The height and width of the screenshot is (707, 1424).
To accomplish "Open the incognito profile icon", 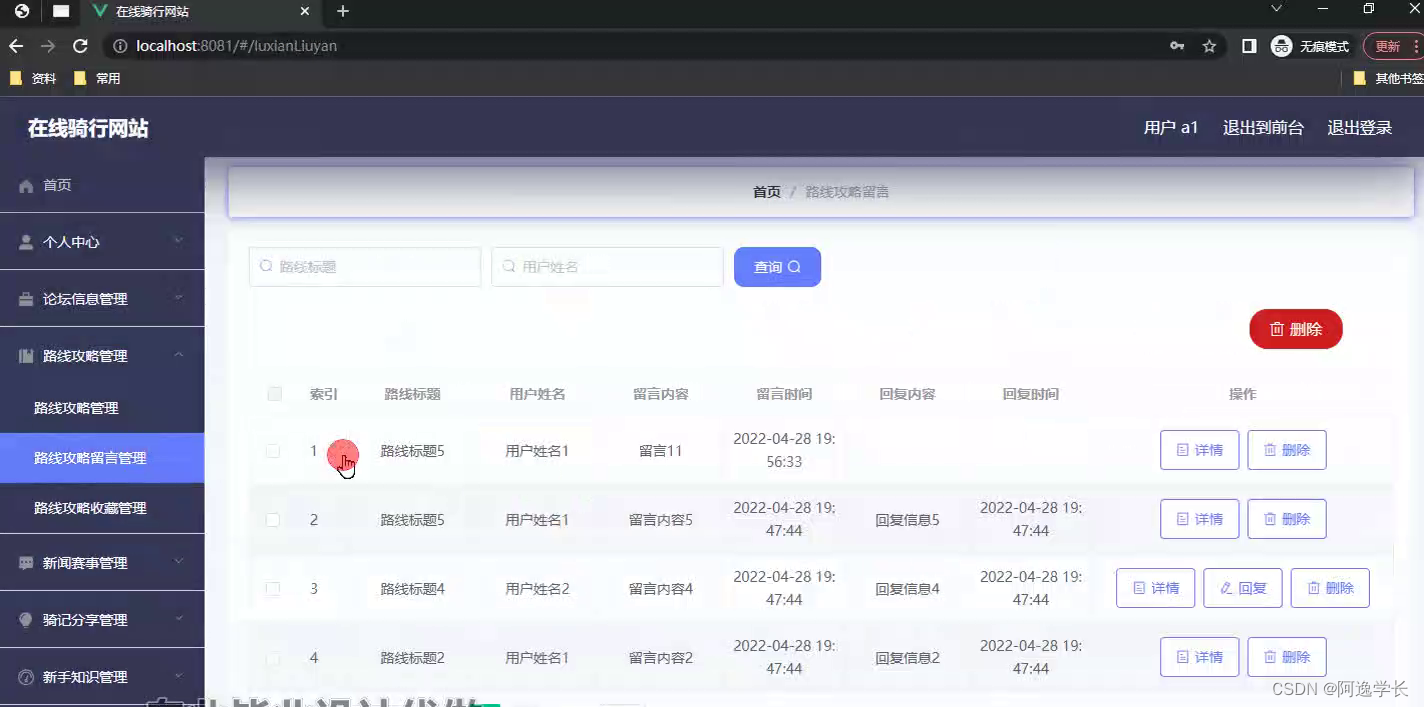I will 1281,46.
